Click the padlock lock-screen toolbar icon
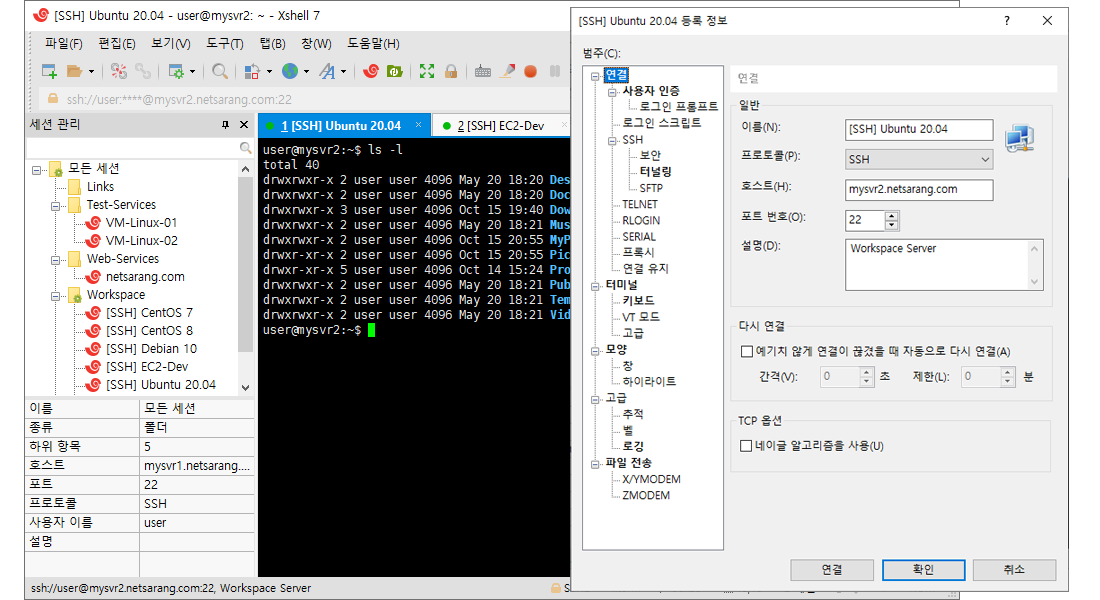Screen dimensions: 1100x600 451,71
